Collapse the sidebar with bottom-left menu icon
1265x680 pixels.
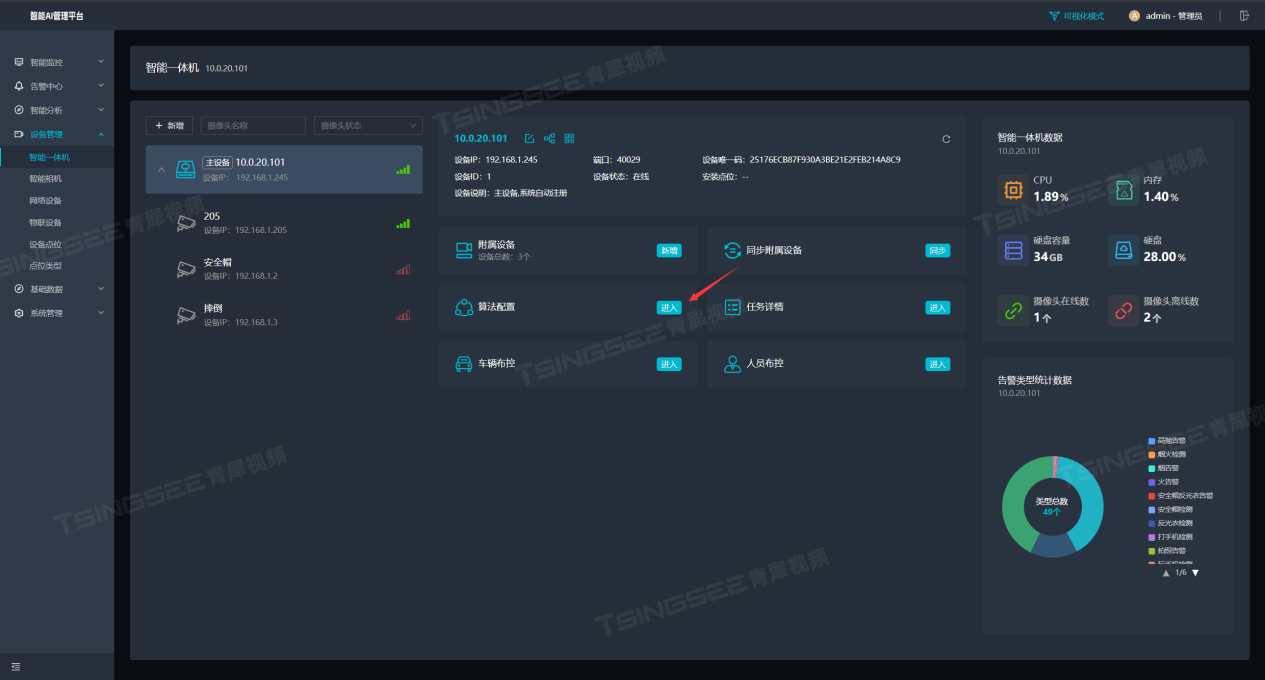click(16, 667)
